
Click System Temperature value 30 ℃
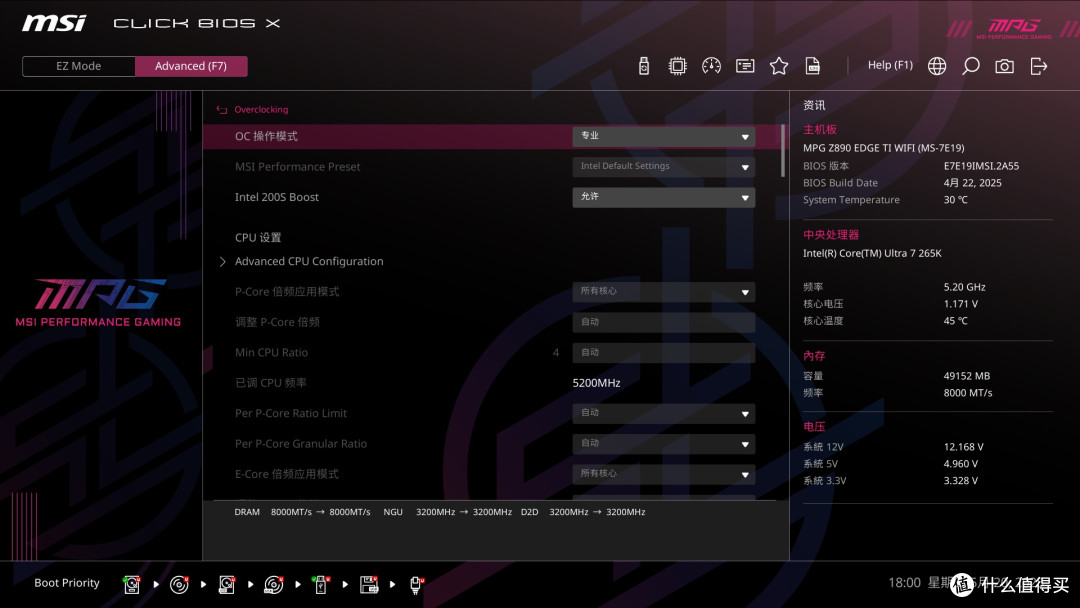pos(955,200)
